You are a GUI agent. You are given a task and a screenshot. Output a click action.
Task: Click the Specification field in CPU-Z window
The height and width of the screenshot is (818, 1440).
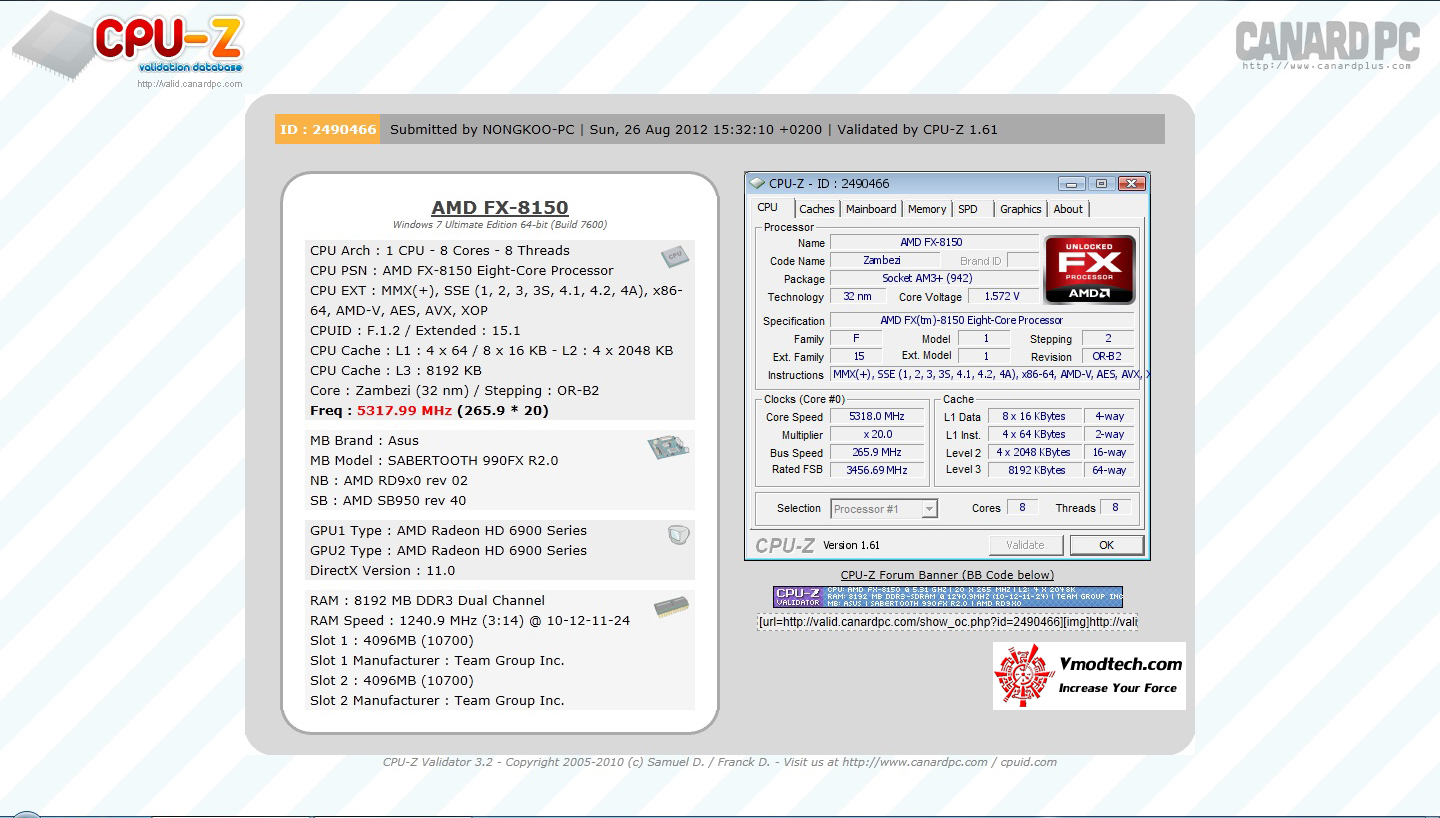click(981, 321)
